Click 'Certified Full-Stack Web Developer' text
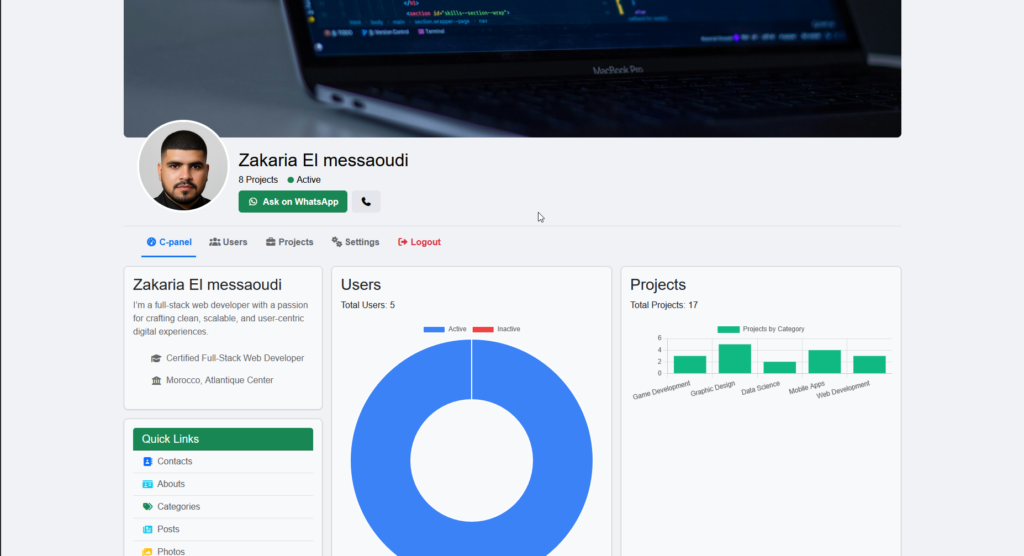This screenshot has width=1024, height=556. click(235, 358)
